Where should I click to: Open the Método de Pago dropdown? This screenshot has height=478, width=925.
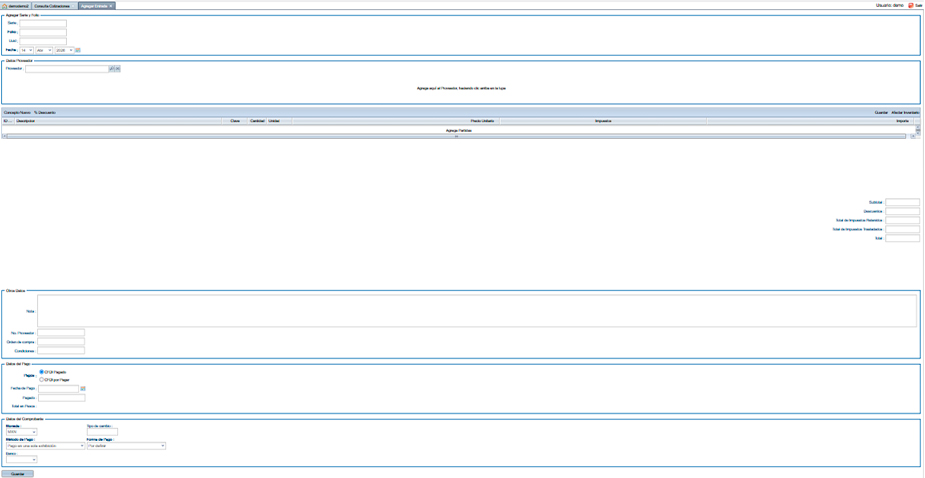tap(44, 446)
